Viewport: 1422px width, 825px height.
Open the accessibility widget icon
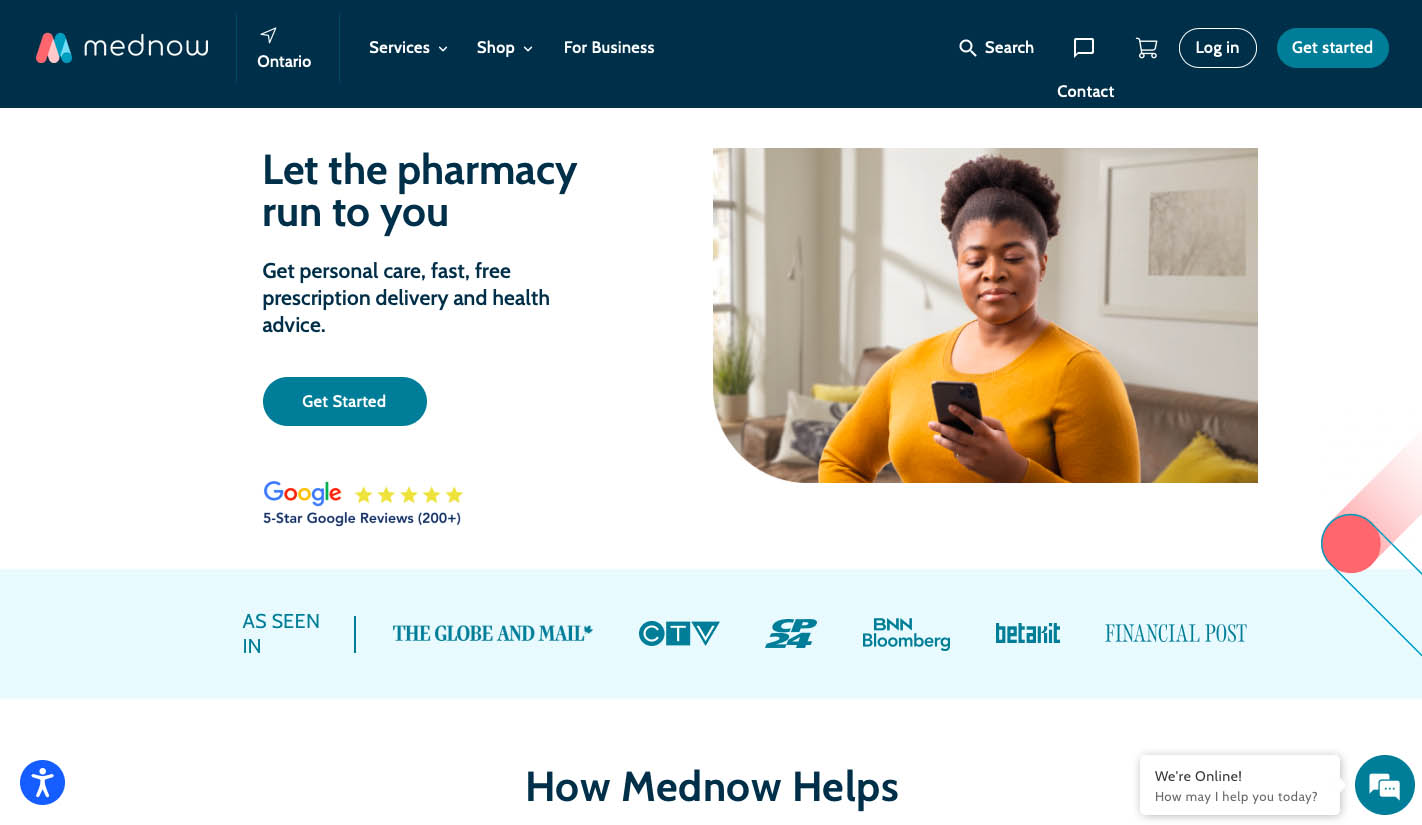click(x=42, y=782)
